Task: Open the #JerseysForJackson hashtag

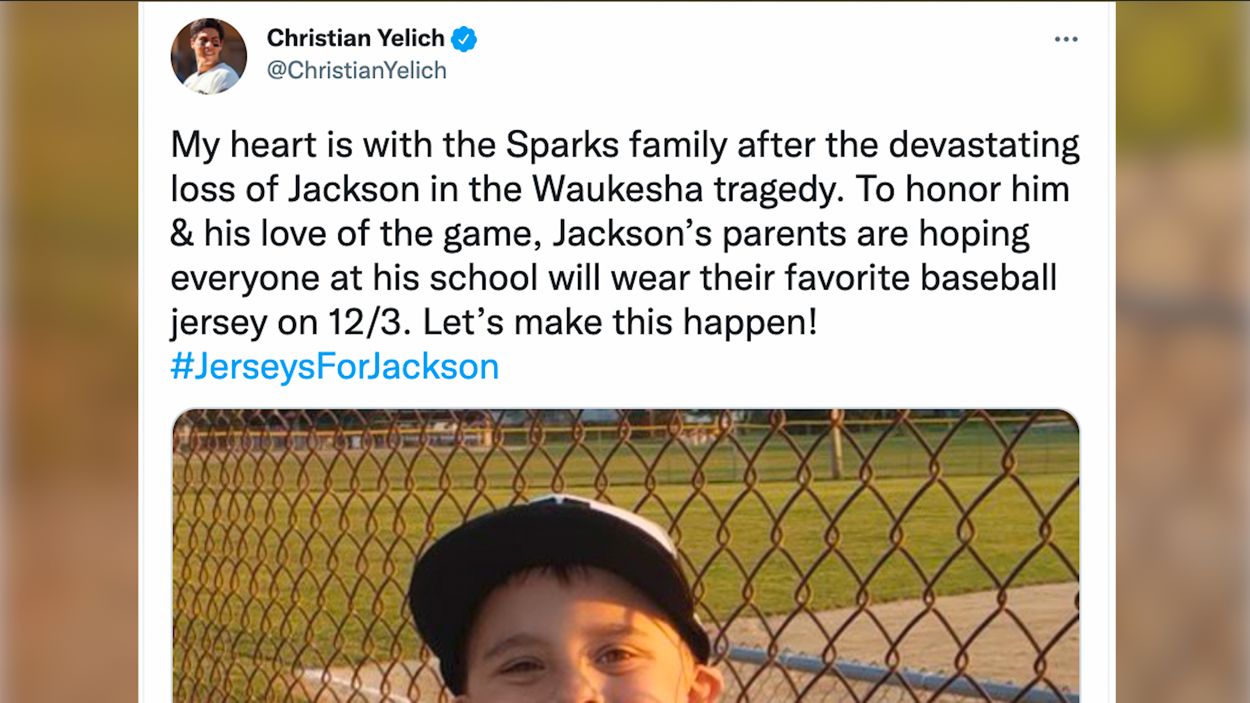Action: click(x=334, y=366)
